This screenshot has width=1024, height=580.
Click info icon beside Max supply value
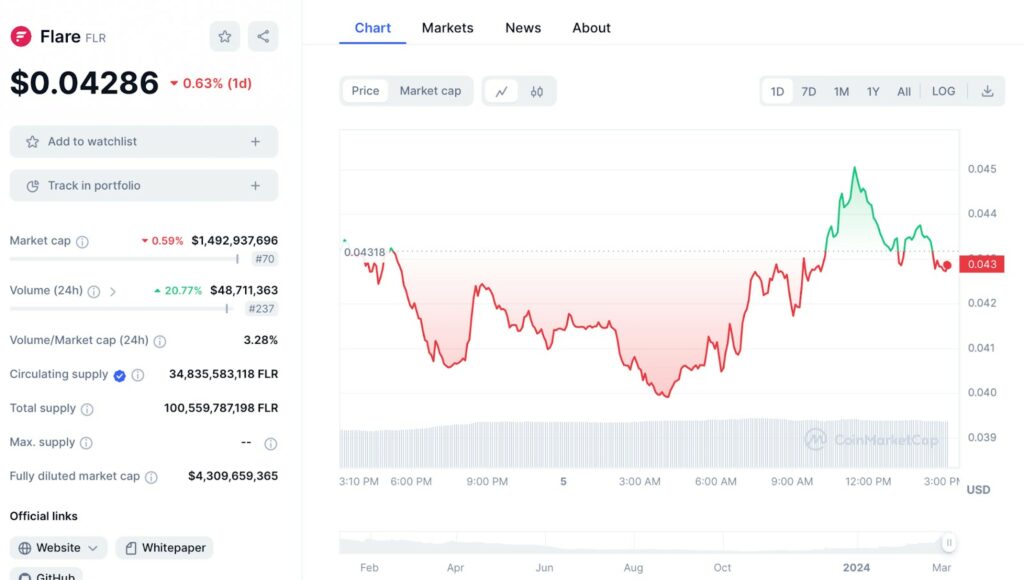[x=270, y=444]
